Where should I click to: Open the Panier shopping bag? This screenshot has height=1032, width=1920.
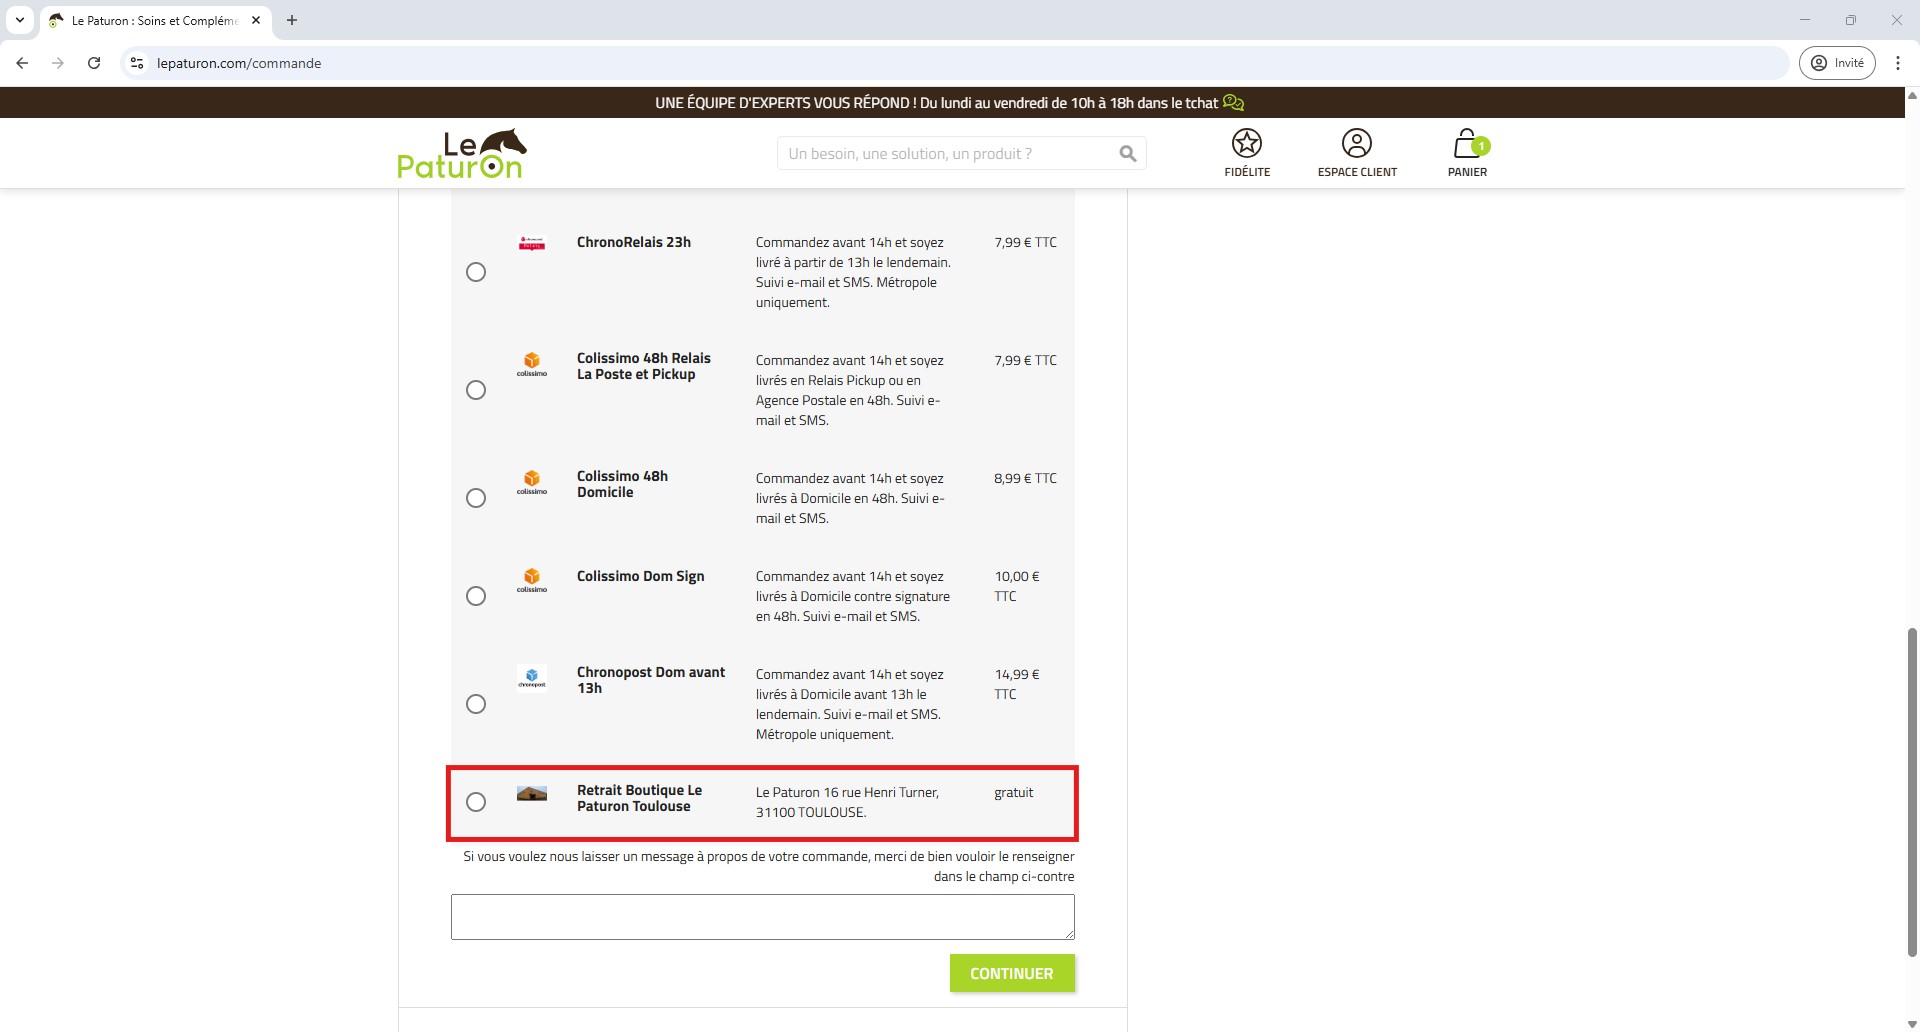[1467, 144]
